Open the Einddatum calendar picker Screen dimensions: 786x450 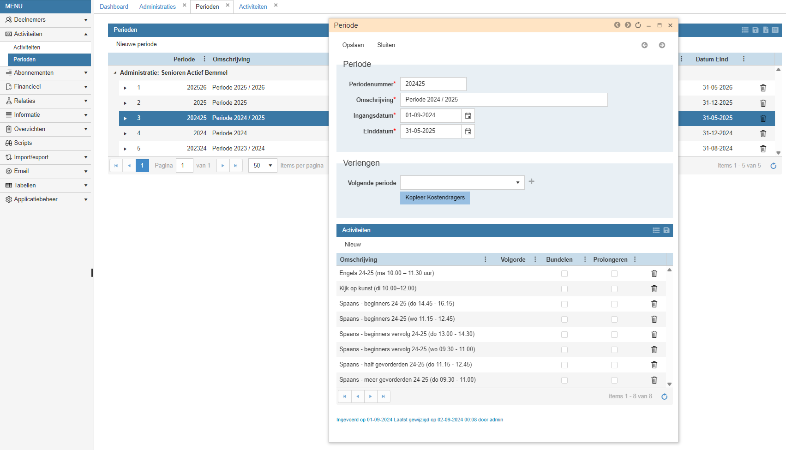(467, 131)
